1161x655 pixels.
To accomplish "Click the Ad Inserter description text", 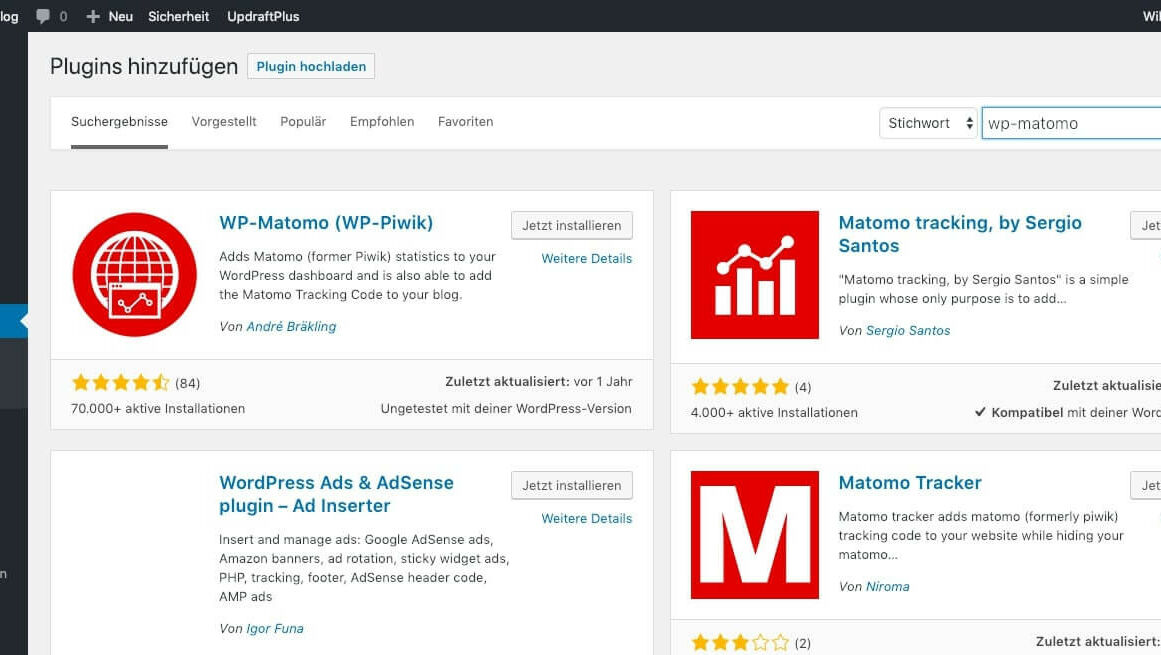I will [364, 568].
